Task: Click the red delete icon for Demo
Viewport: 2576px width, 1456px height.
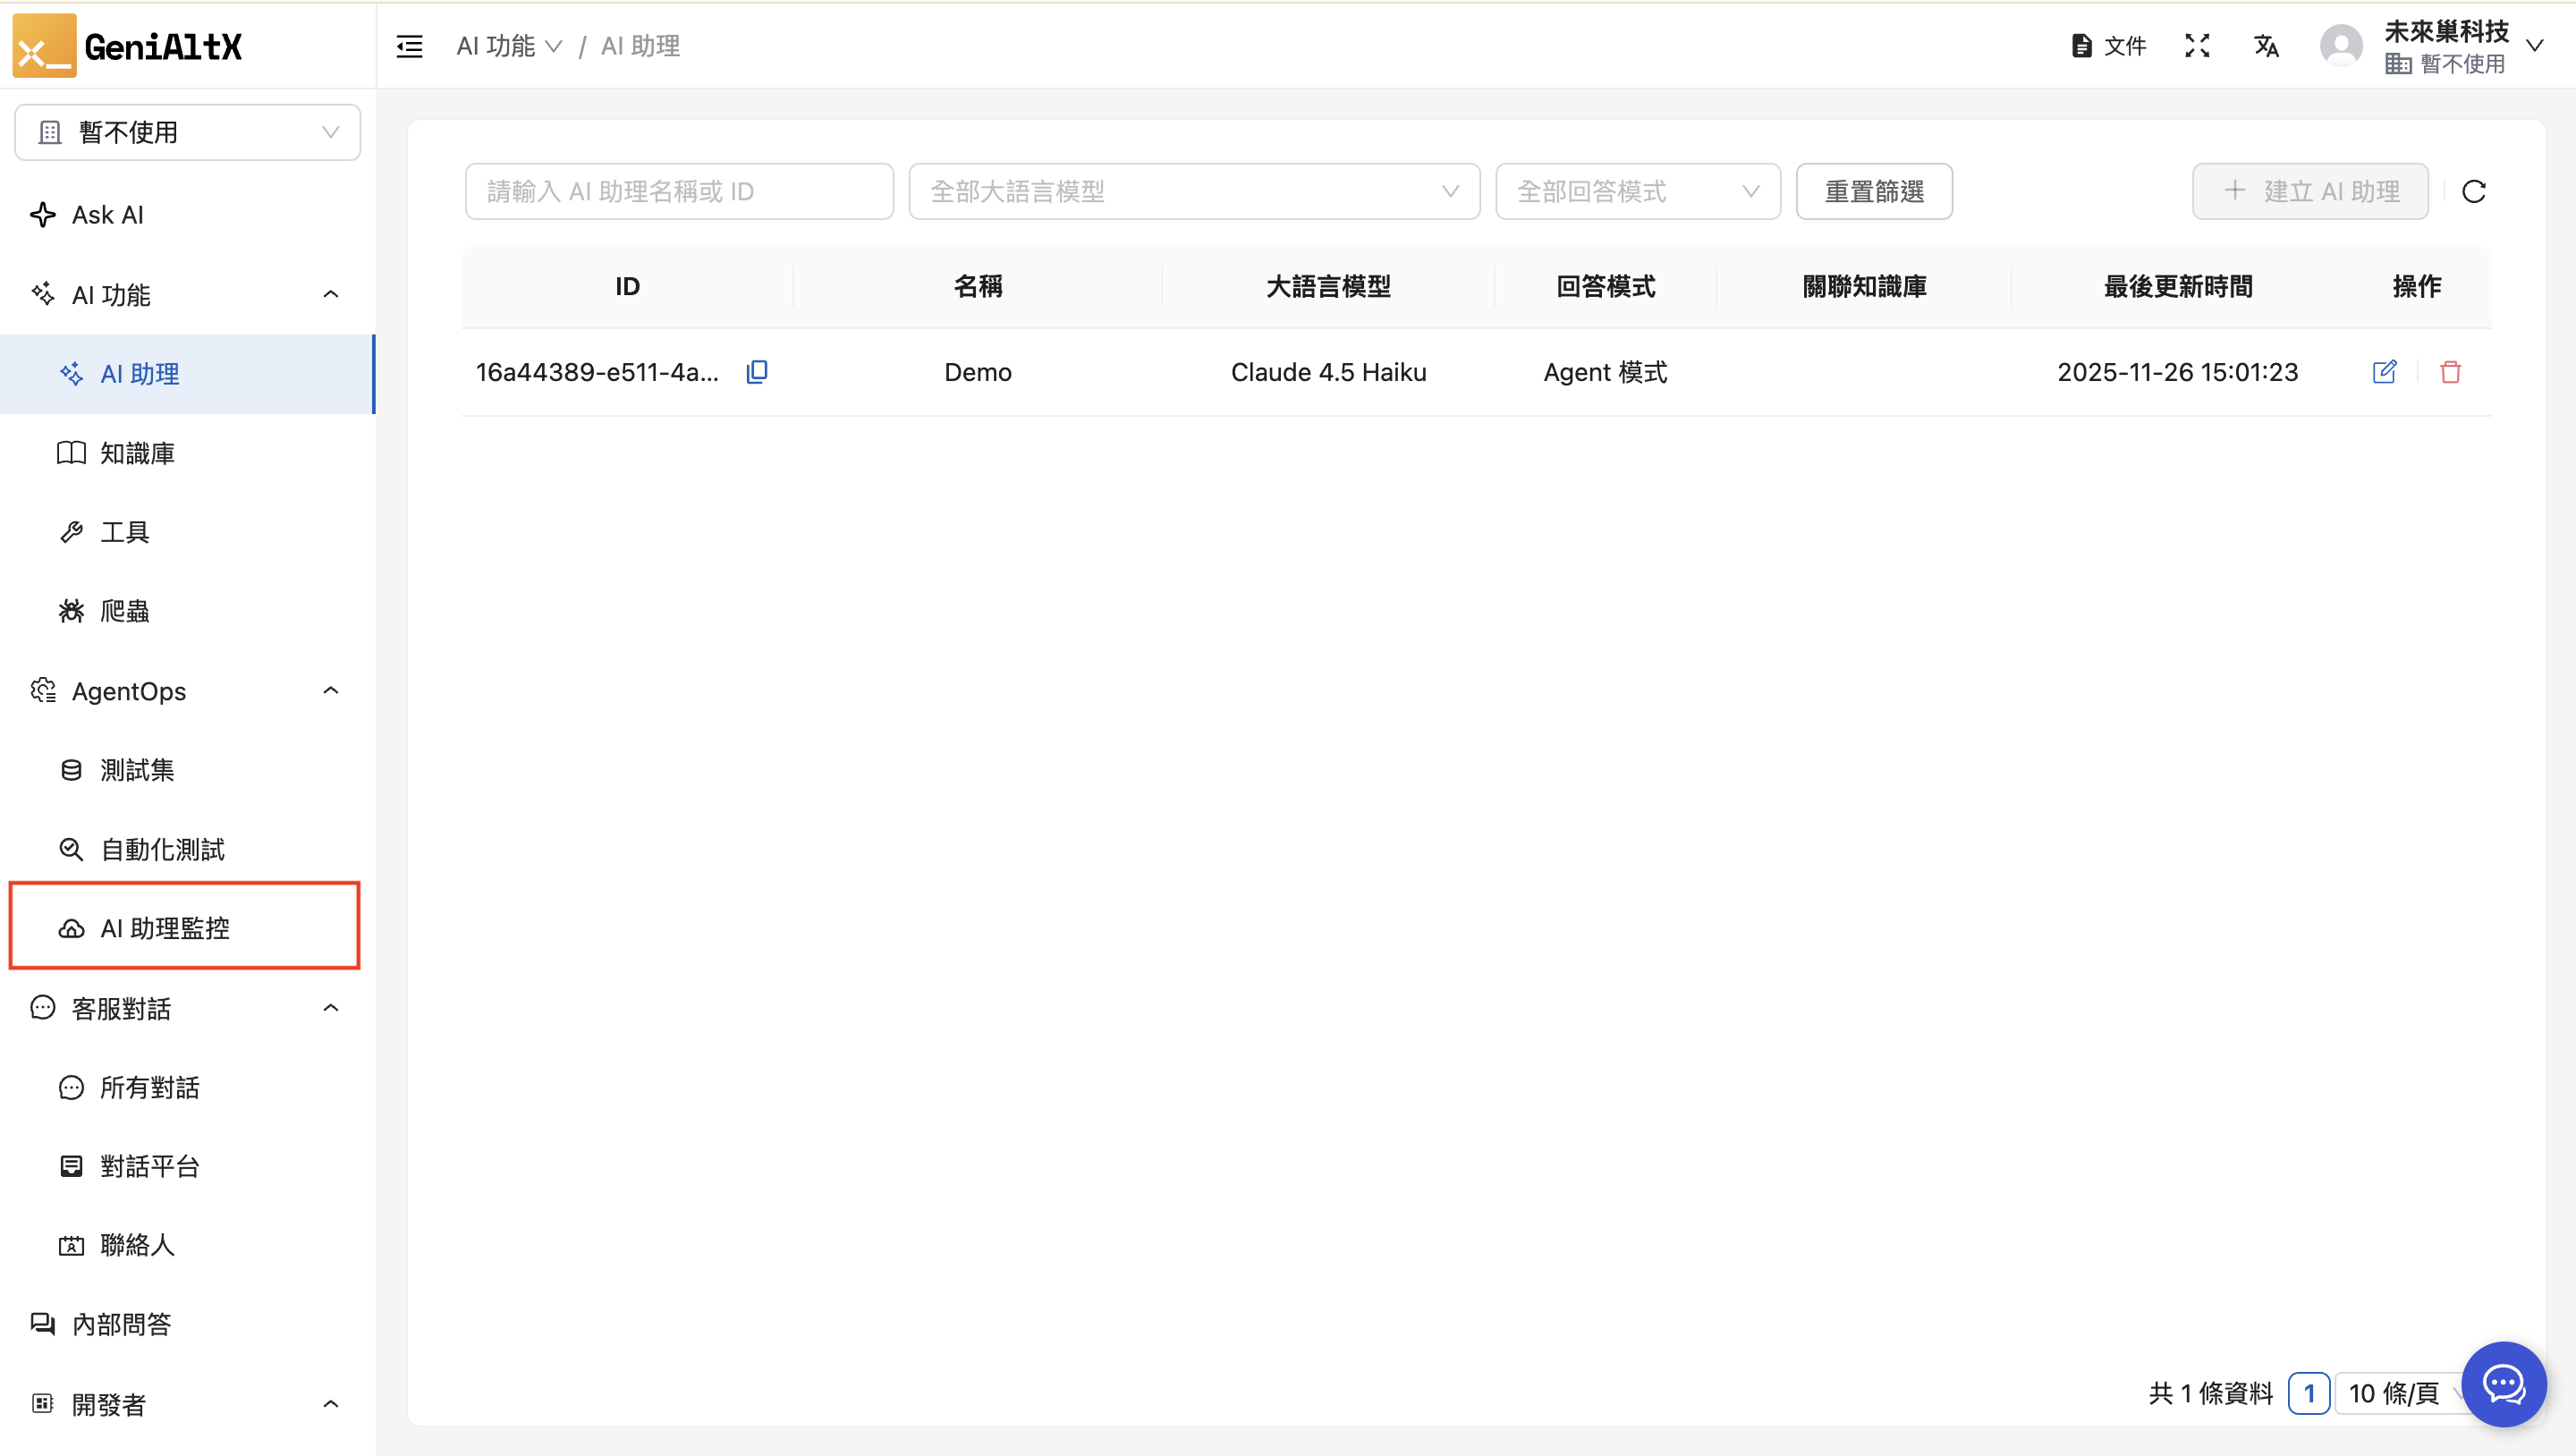Action: (2450, 372)
